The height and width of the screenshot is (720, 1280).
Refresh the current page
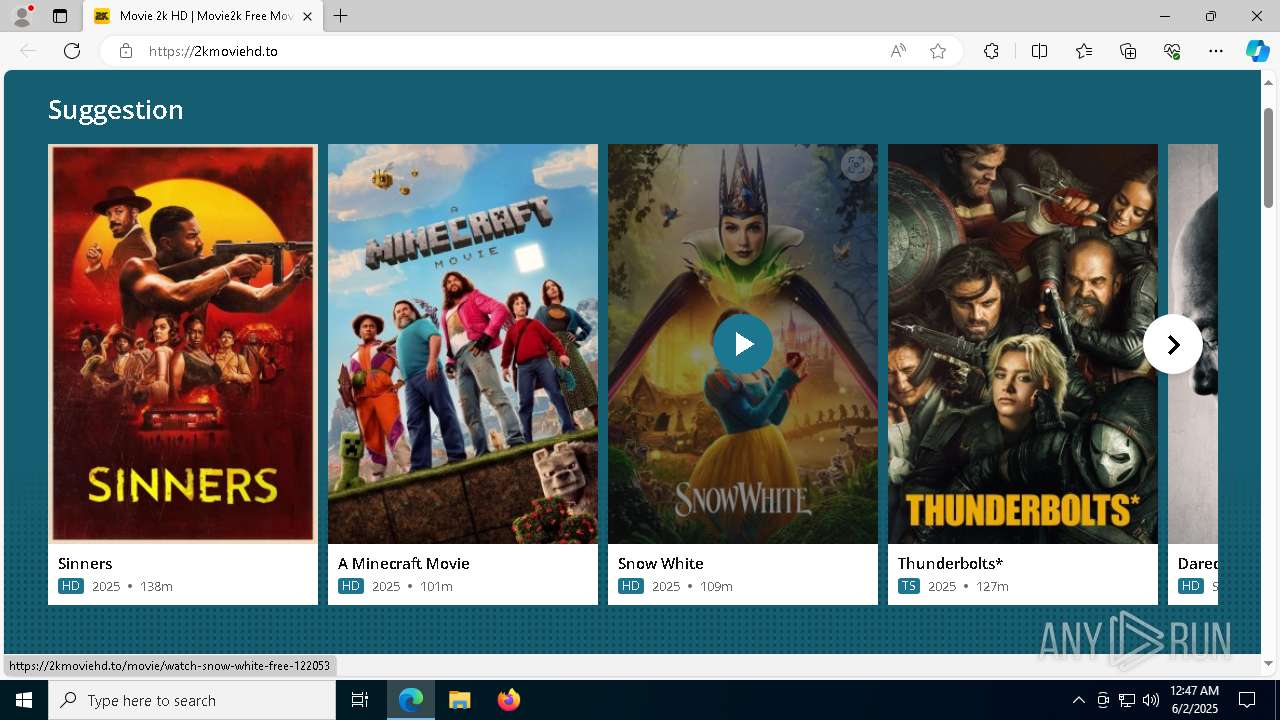pos(72,51)
